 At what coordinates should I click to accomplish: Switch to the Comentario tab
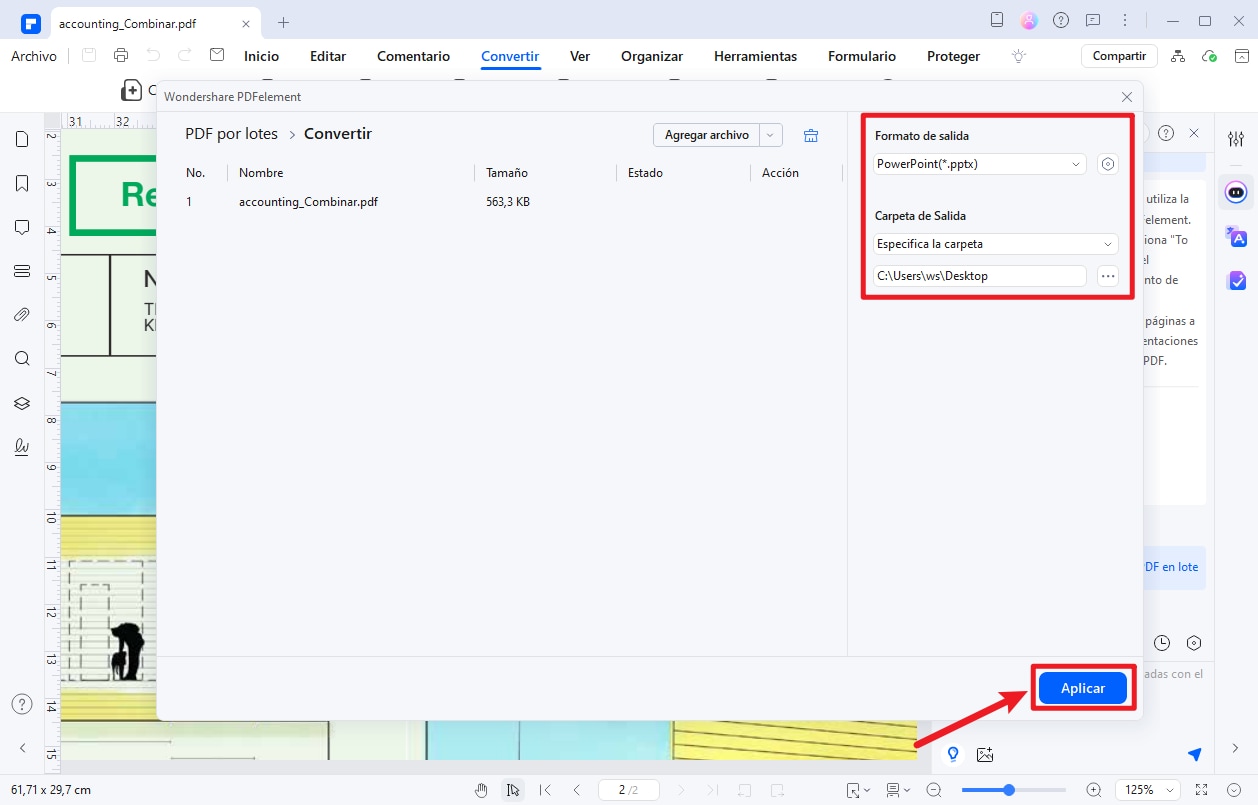[413, 56]
